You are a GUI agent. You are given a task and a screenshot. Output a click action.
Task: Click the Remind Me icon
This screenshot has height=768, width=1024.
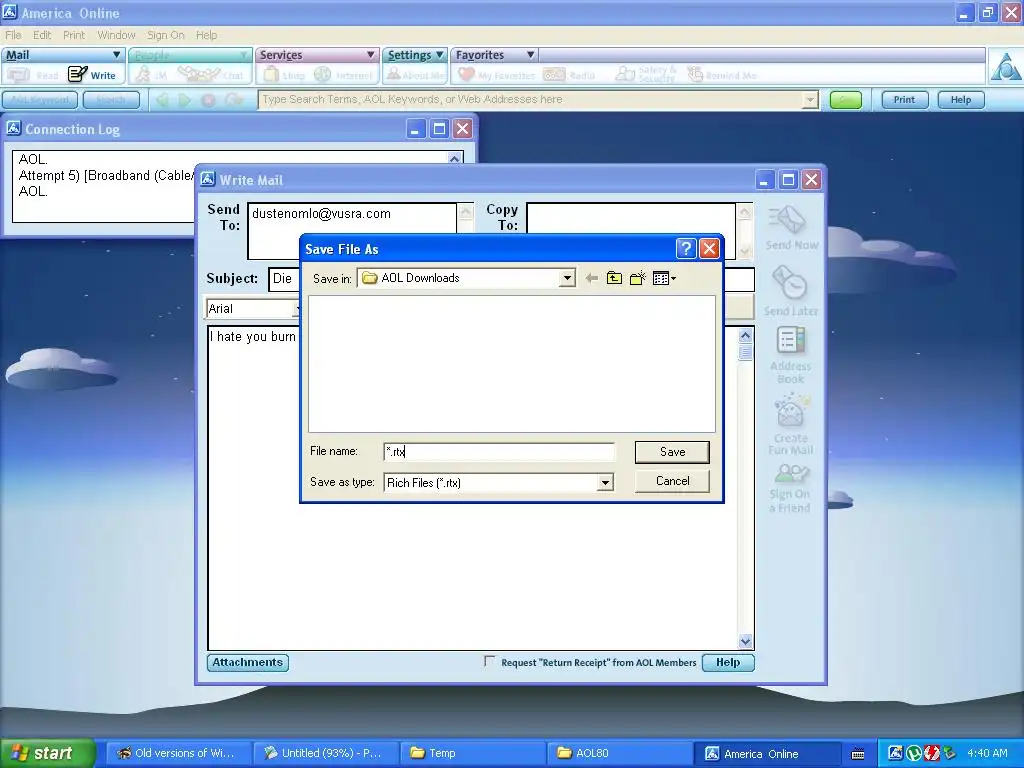695,74
